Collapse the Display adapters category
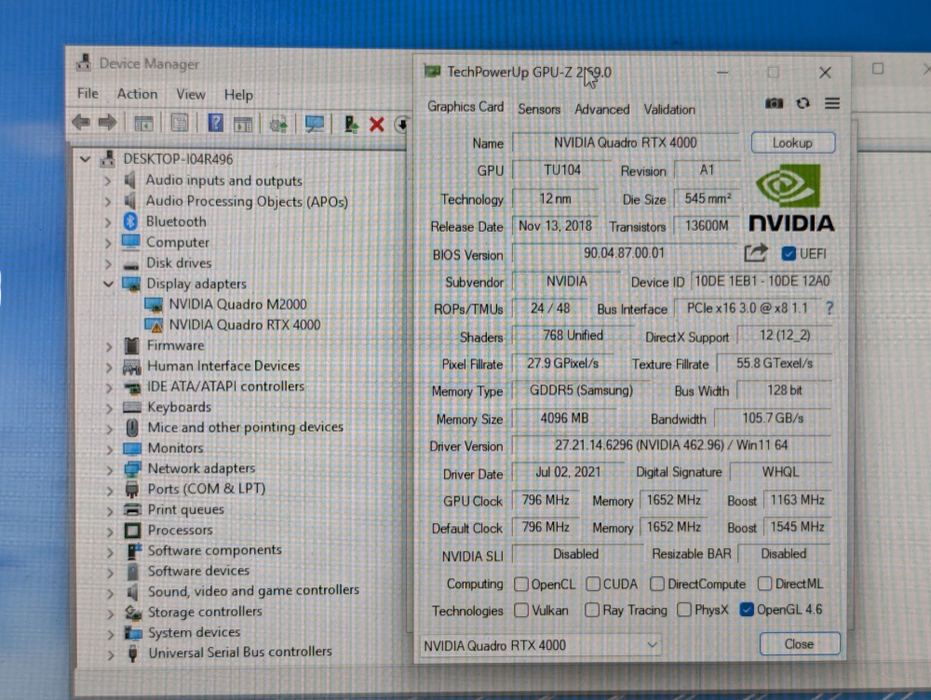This screenshot has width=931, height=700. (x=108, y=284)
